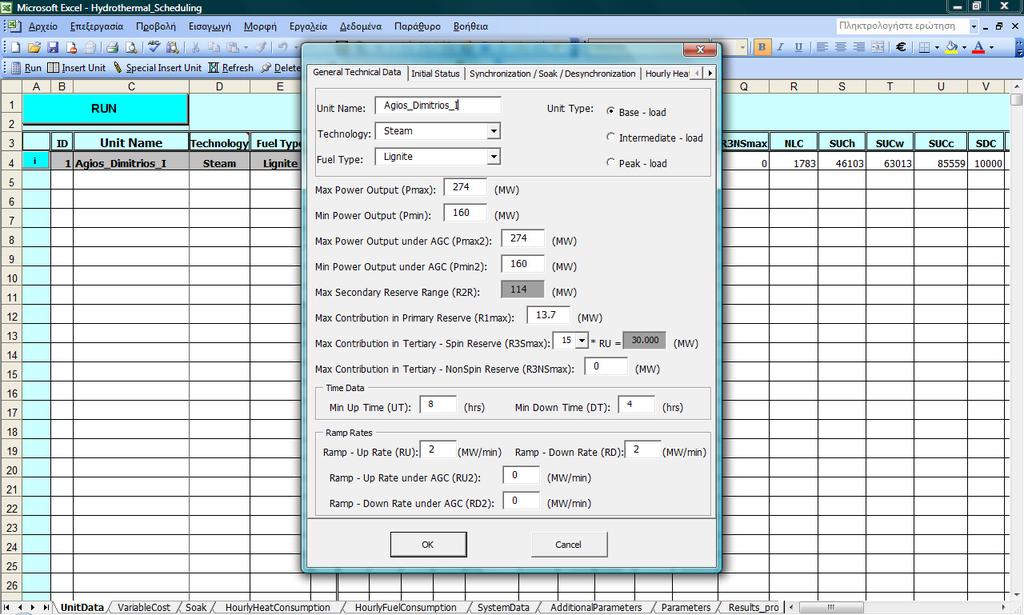Image resolution: width=1024 pixels, height=615 pixels.
Task: Align text left
Action: pos(822,47)
